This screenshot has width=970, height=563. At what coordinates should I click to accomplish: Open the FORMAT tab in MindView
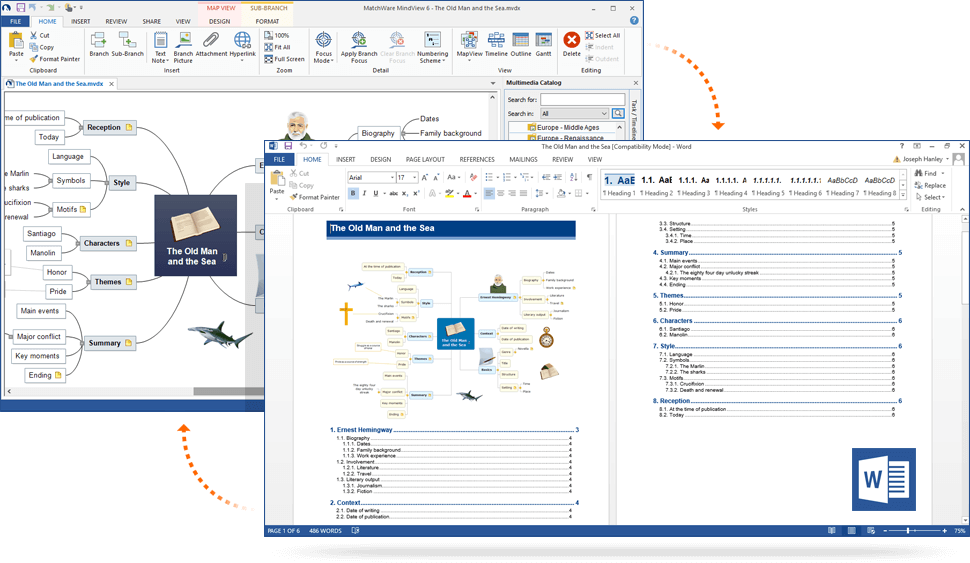[267, 21]
